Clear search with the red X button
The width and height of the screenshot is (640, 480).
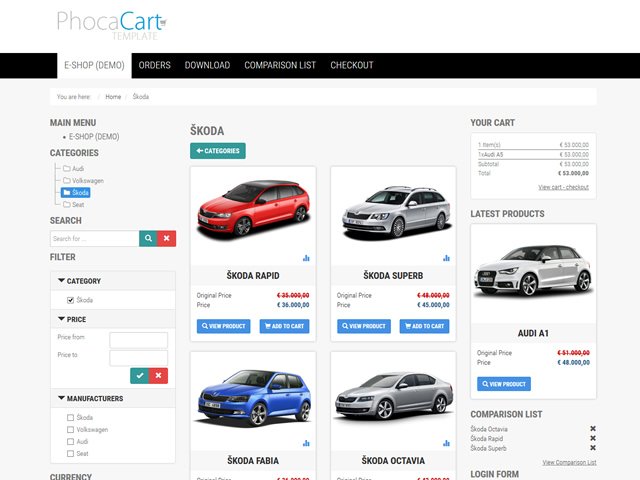167,238
